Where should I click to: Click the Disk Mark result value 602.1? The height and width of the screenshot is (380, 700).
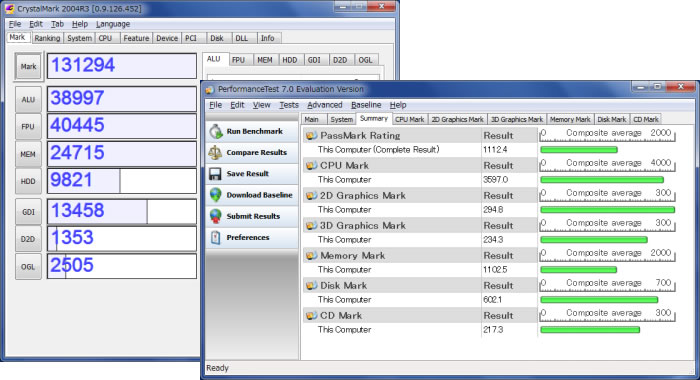point(493,300)
